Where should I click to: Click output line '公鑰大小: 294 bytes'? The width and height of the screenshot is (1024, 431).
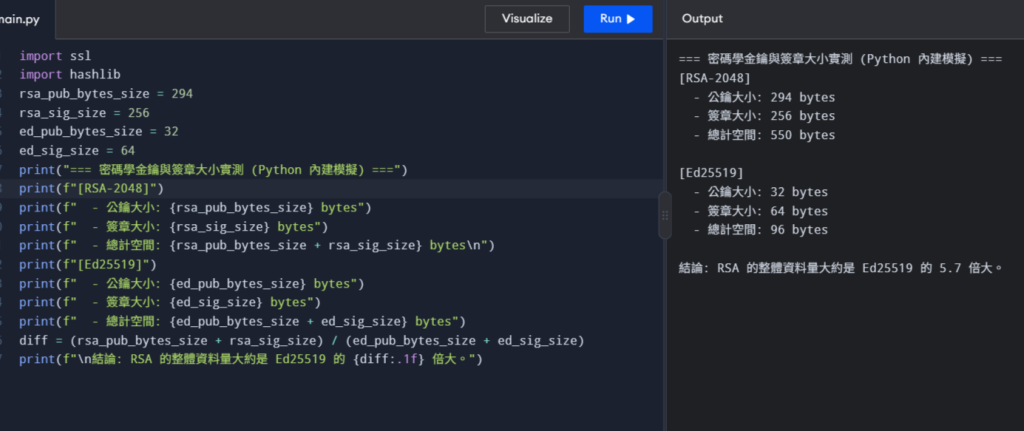pyautogui.click(x=764, y=97)
